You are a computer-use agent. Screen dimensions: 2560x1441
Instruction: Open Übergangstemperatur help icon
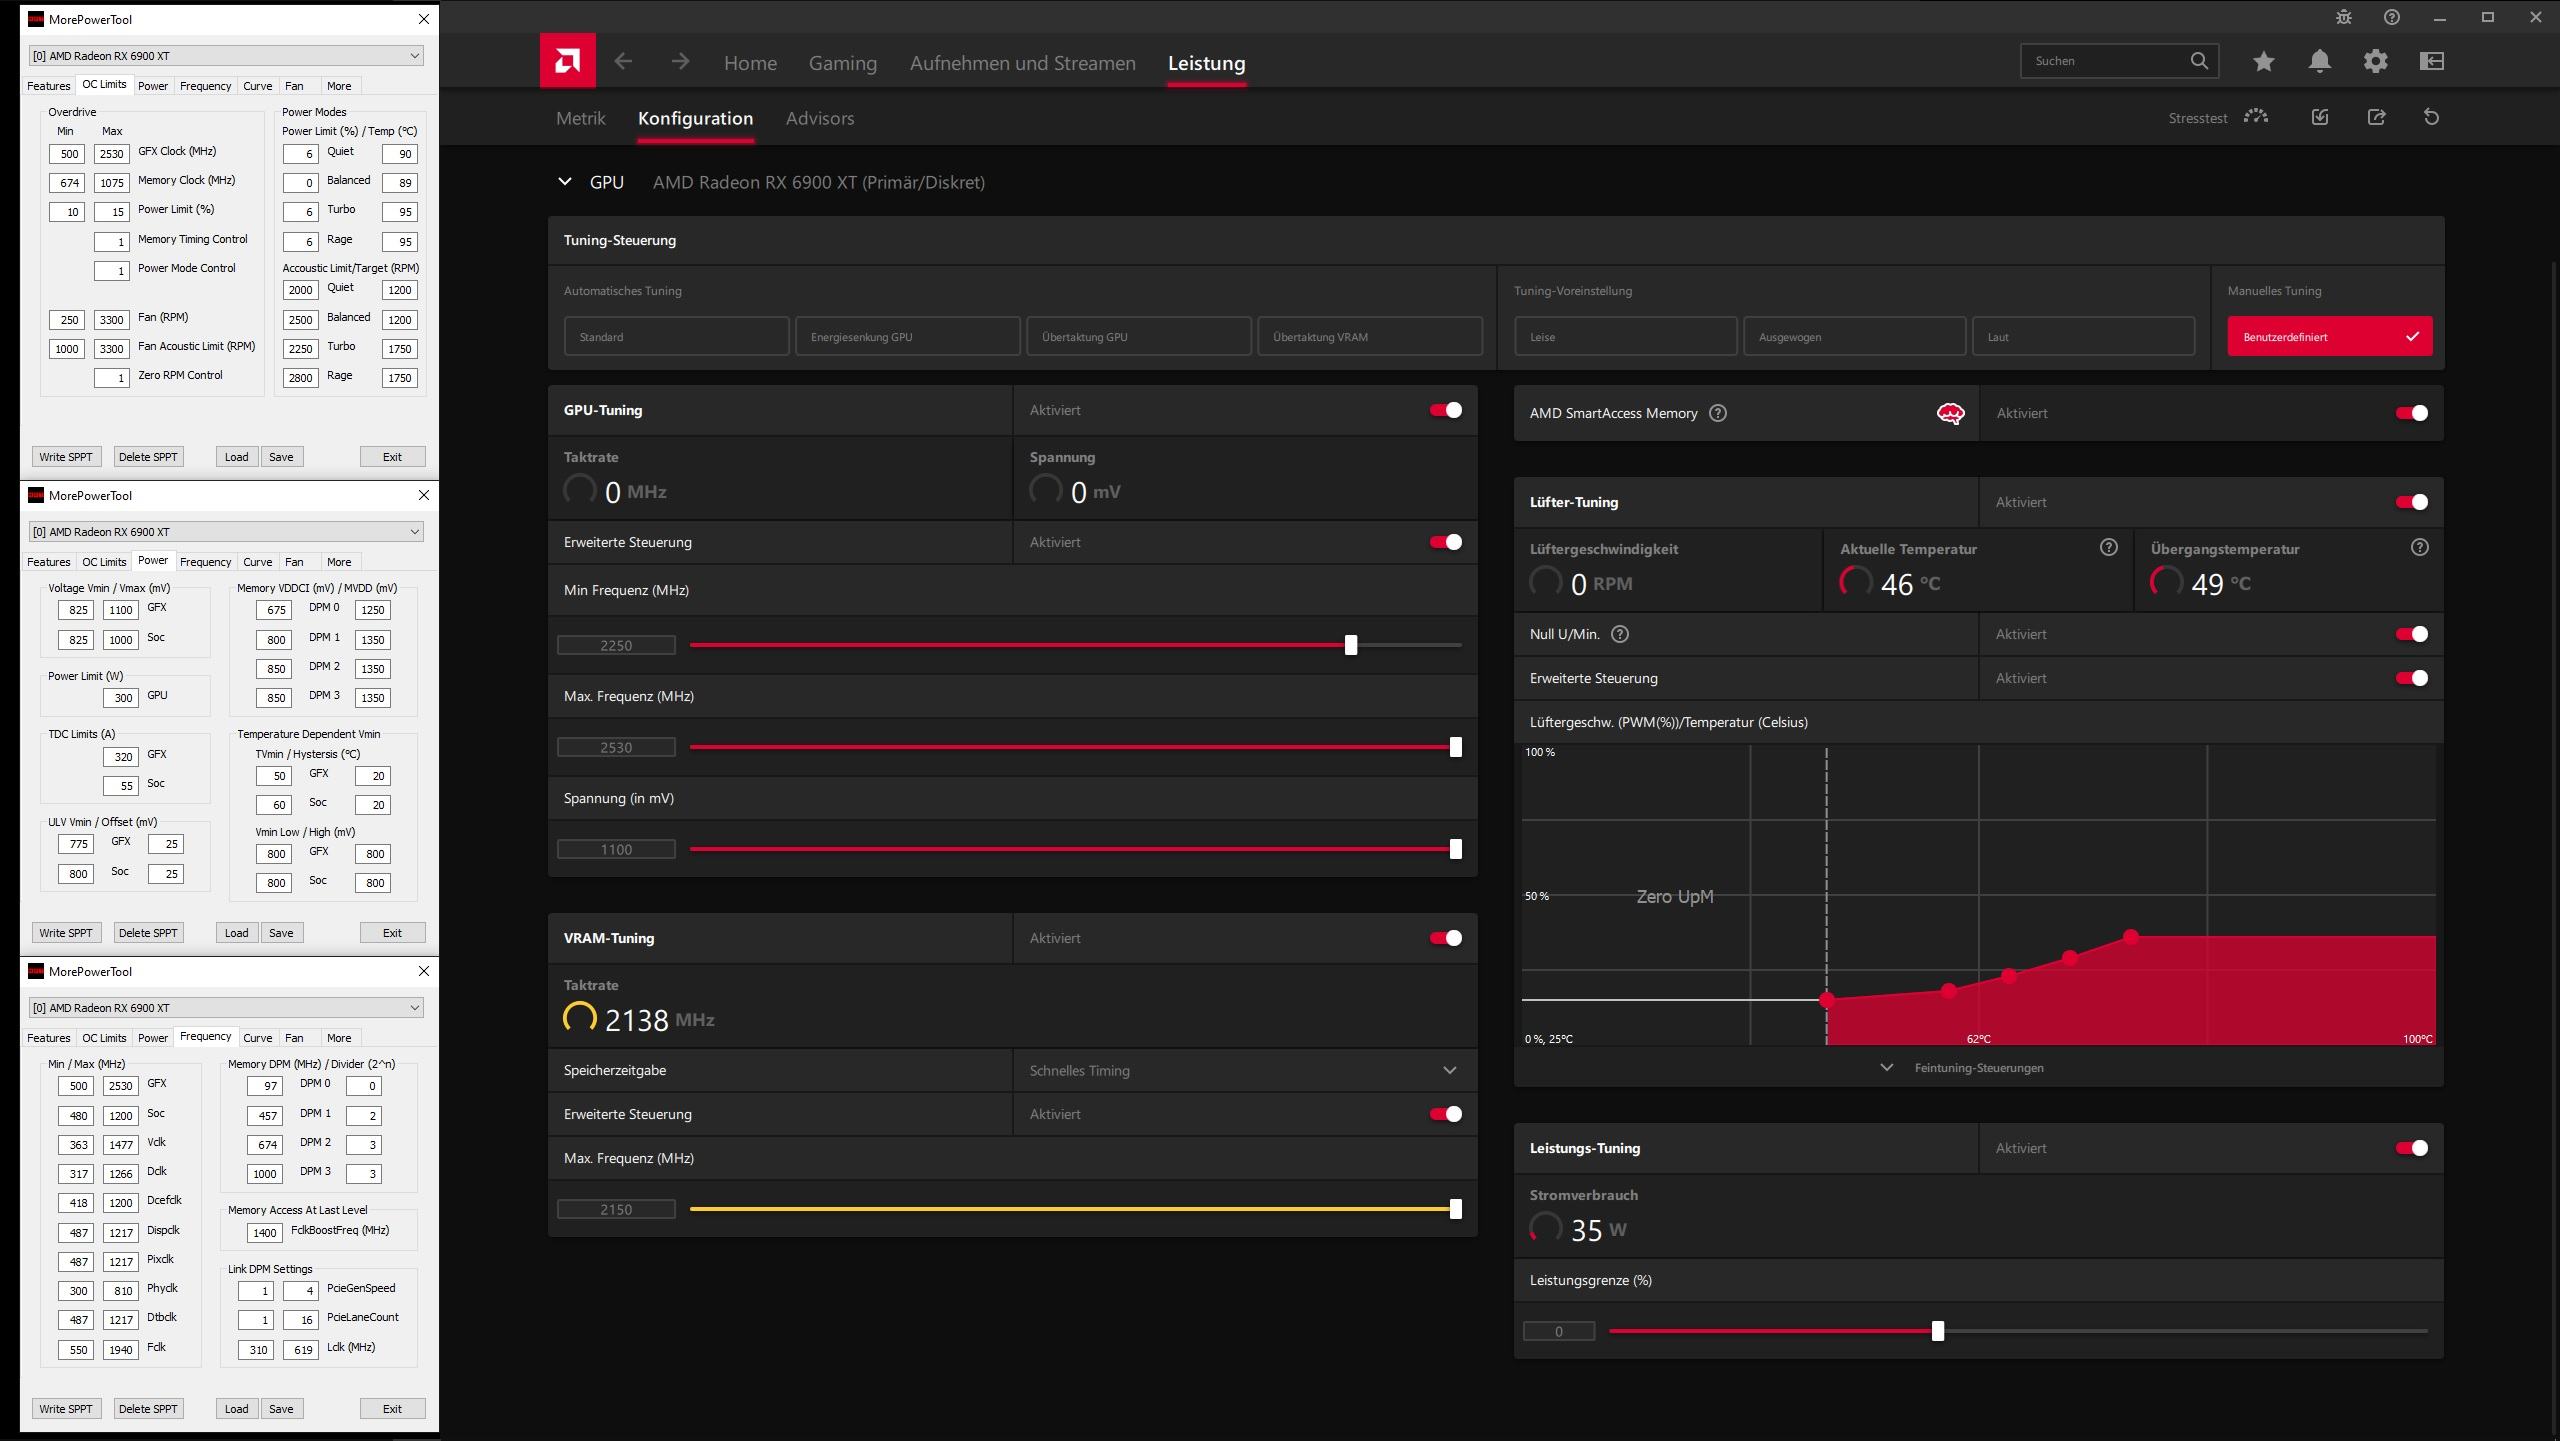[x=2420, y=547]
